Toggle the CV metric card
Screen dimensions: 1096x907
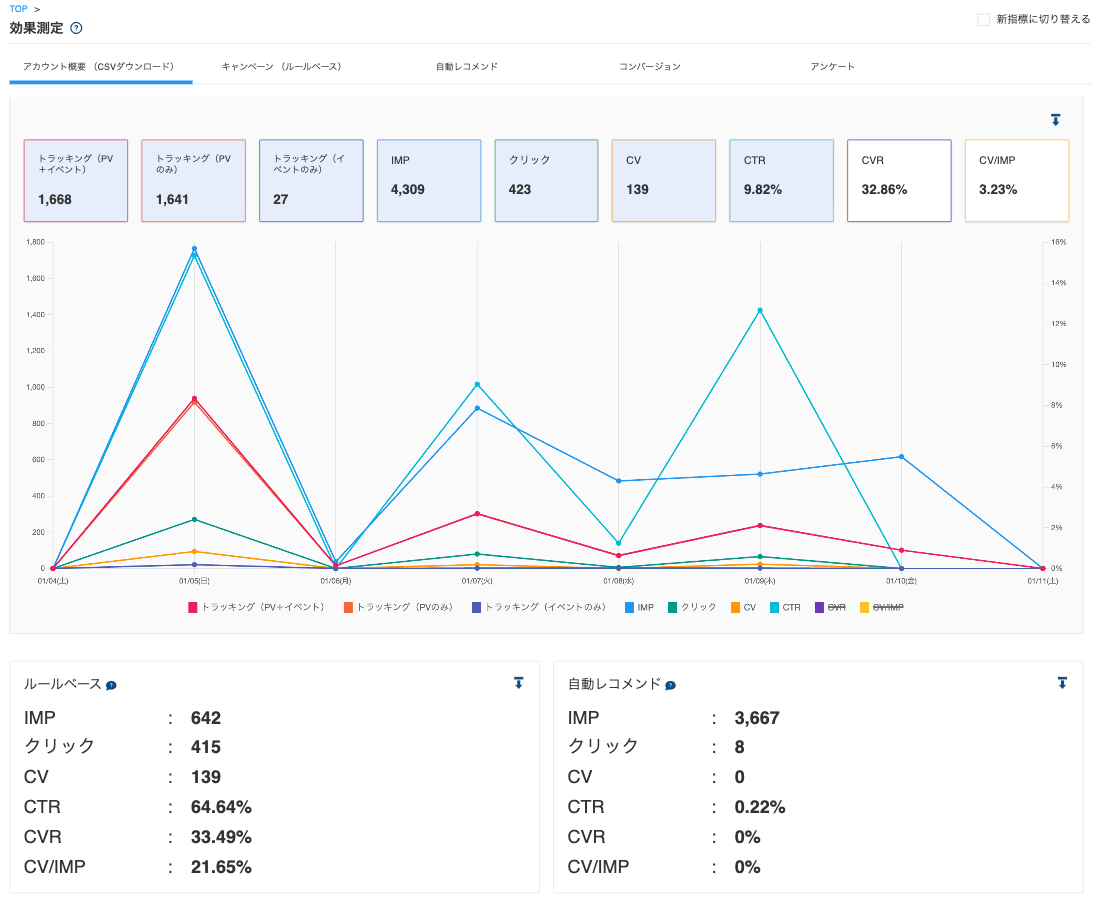coord(664,180)
